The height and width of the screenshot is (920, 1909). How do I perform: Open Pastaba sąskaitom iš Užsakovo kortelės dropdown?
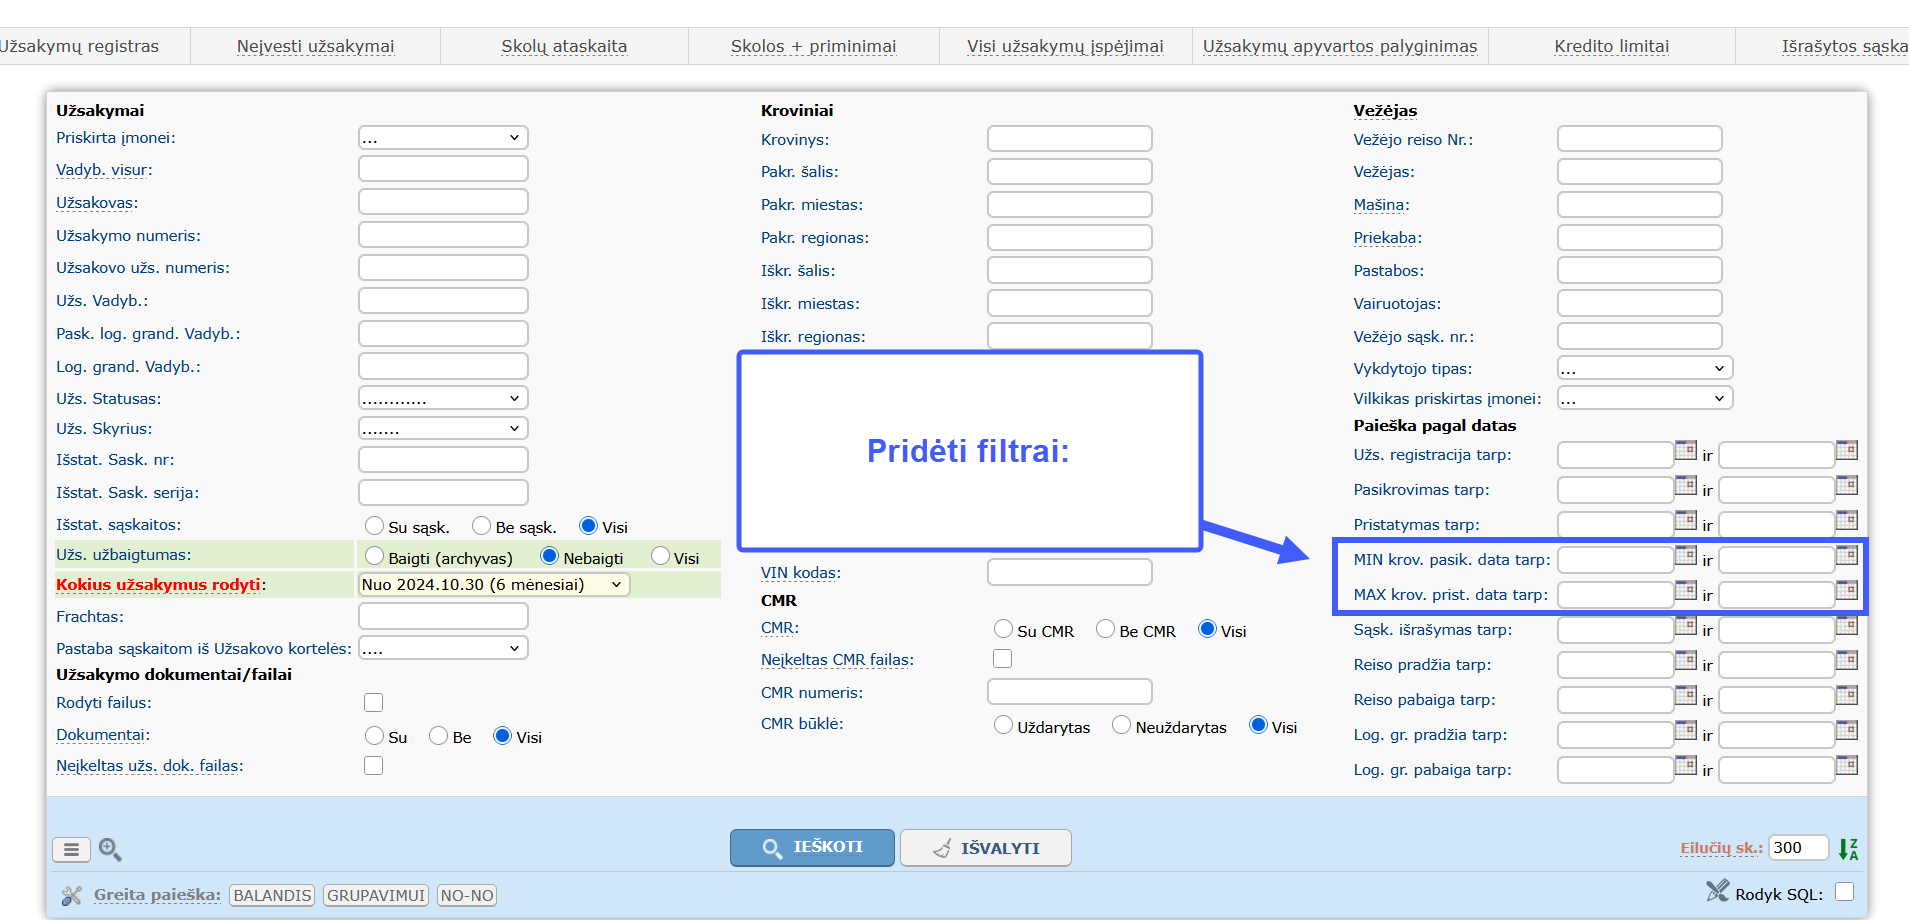coord(443,648)
